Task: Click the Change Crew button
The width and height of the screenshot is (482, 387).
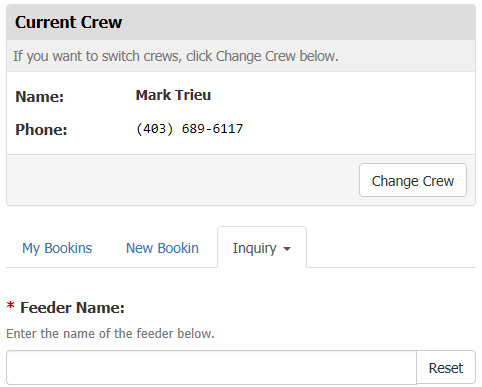Action: [x=413, y=180]
